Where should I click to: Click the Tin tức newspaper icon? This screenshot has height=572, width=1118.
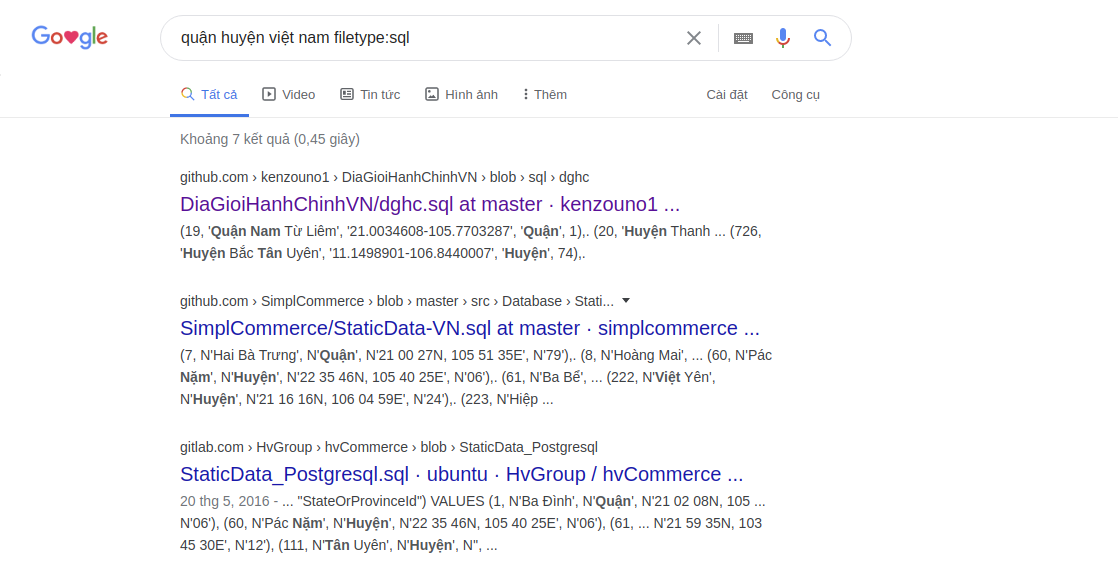click(347, 94)
